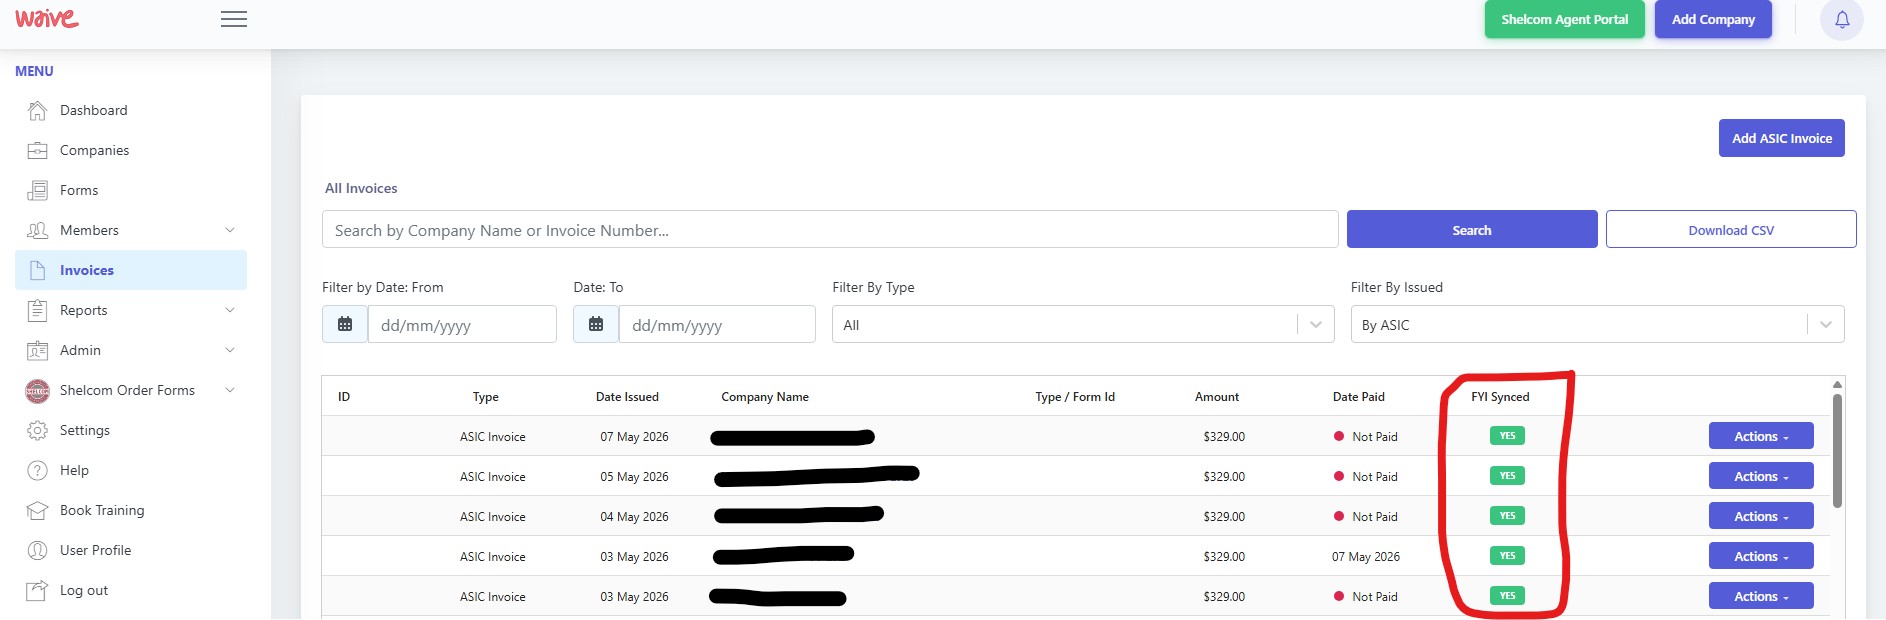This screenshot has width=1886, height=620.
Task: Expand the Members submenu chevron
Action: 230,230
